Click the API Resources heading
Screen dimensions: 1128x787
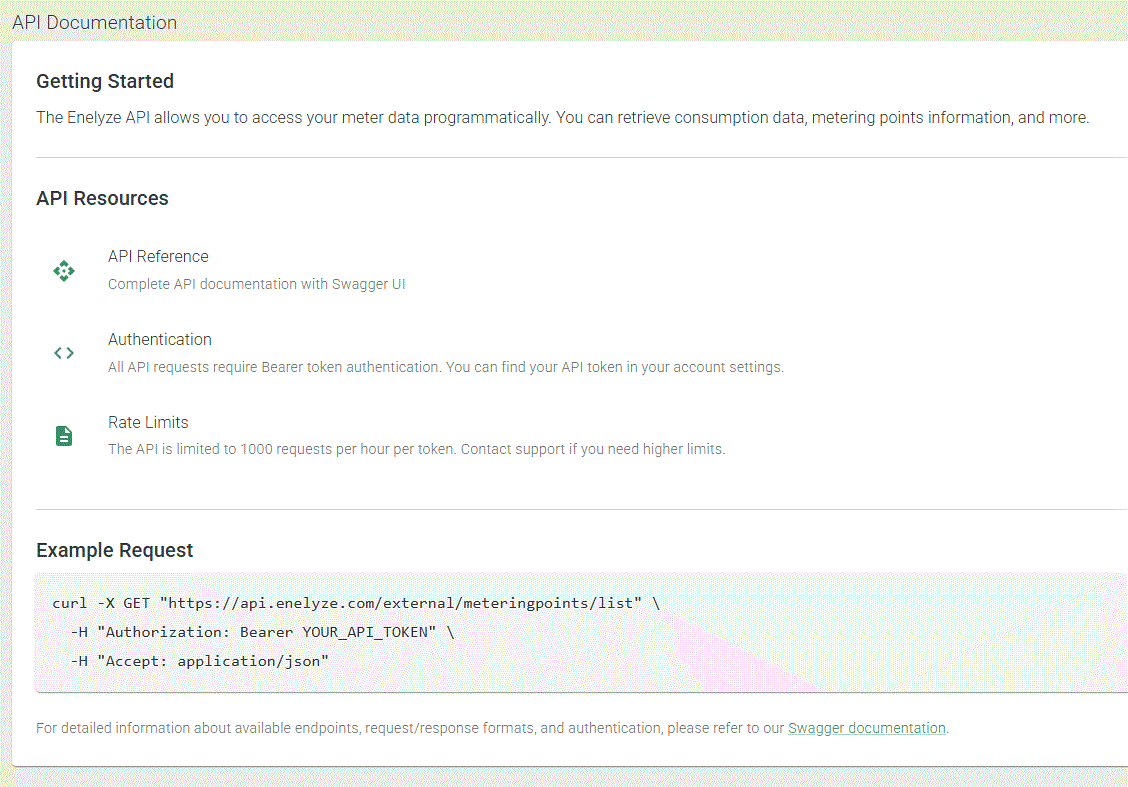pyautogui.click(x=102, y=199)
